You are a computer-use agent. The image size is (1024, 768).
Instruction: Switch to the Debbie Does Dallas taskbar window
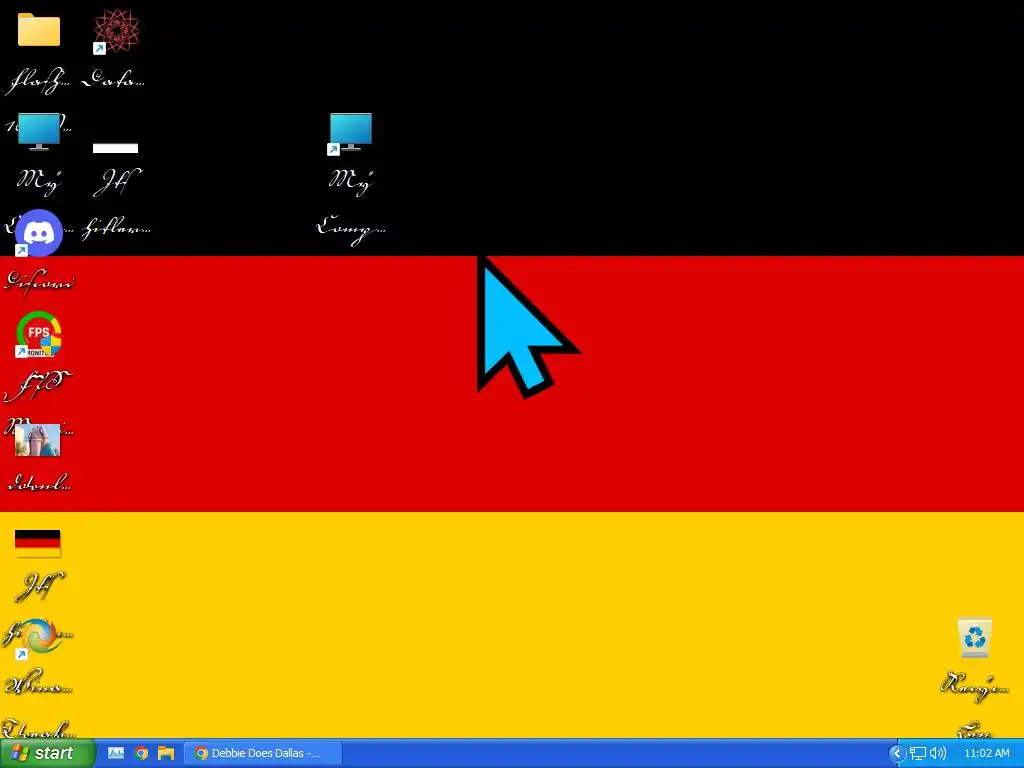pyautogui.click(x=263, y=754)
